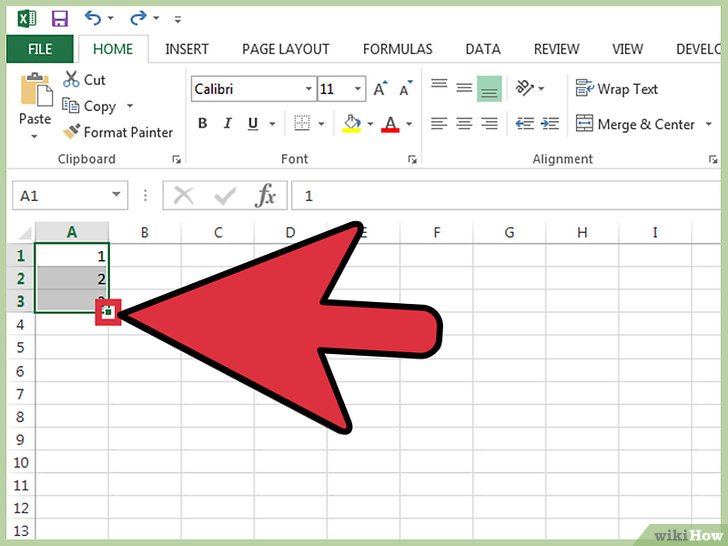This screenshot has height=546, width=728.
Task: Click the formula bar input
Action: tap(506, 195)
